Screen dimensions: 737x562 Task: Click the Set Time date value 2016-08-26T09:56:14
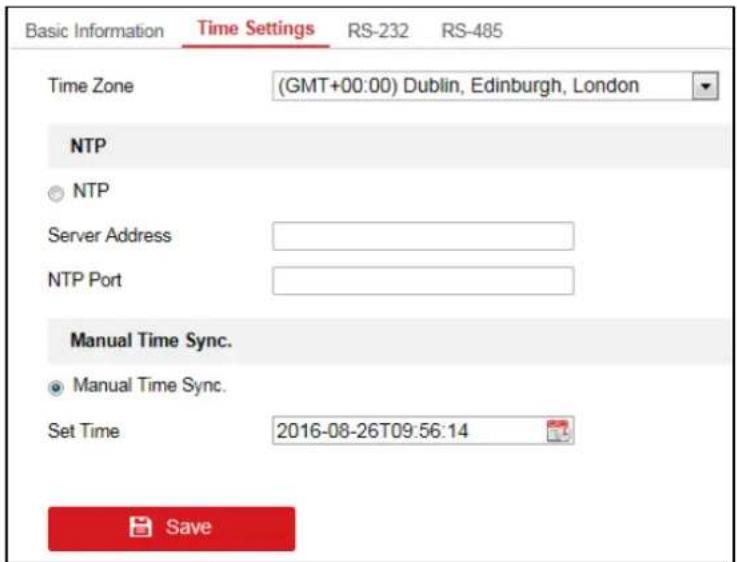coord(372,431)
